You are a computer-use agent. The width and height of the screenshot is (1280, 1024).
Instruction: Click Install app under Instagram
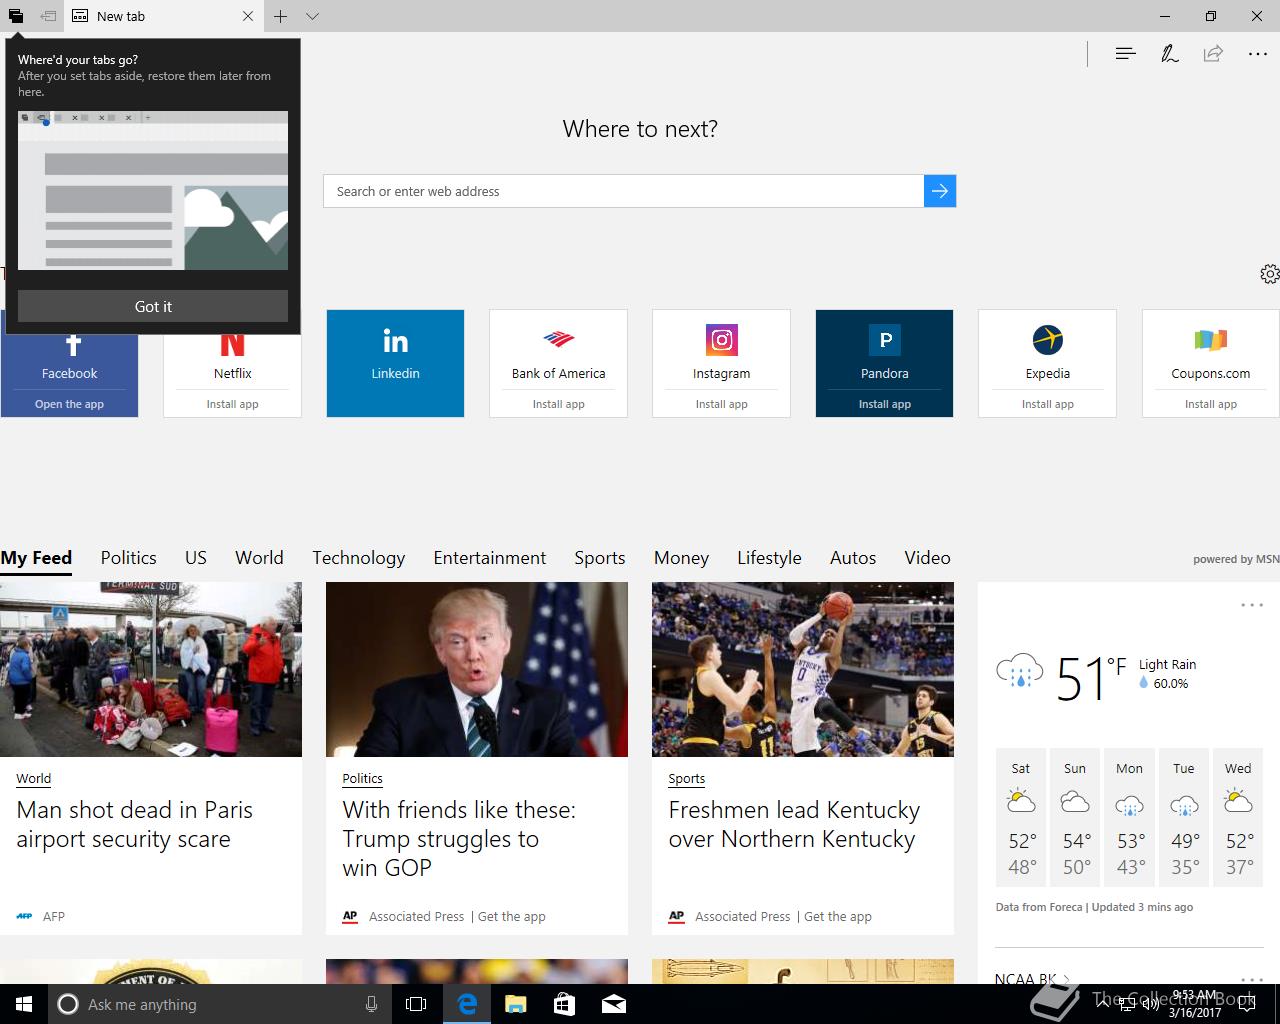(x=721, y=404)
